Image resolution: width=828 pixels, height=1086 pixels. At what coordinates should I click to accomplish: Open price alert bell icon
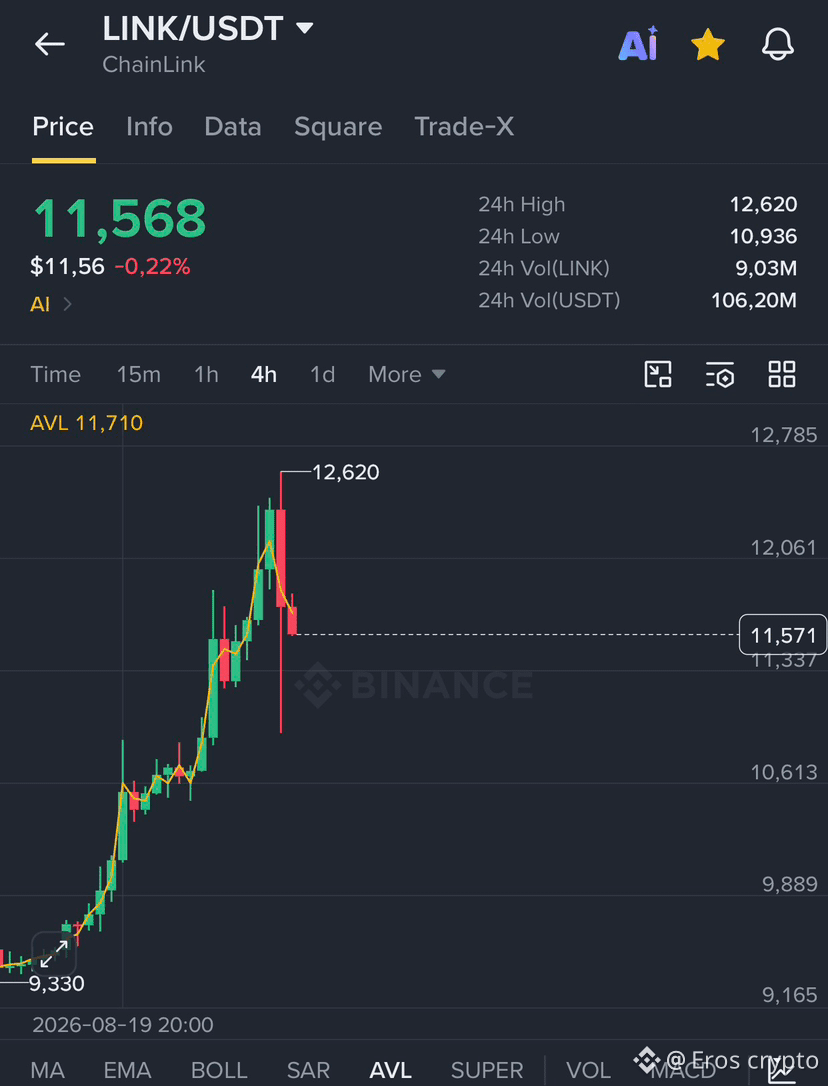click(777, 44)
